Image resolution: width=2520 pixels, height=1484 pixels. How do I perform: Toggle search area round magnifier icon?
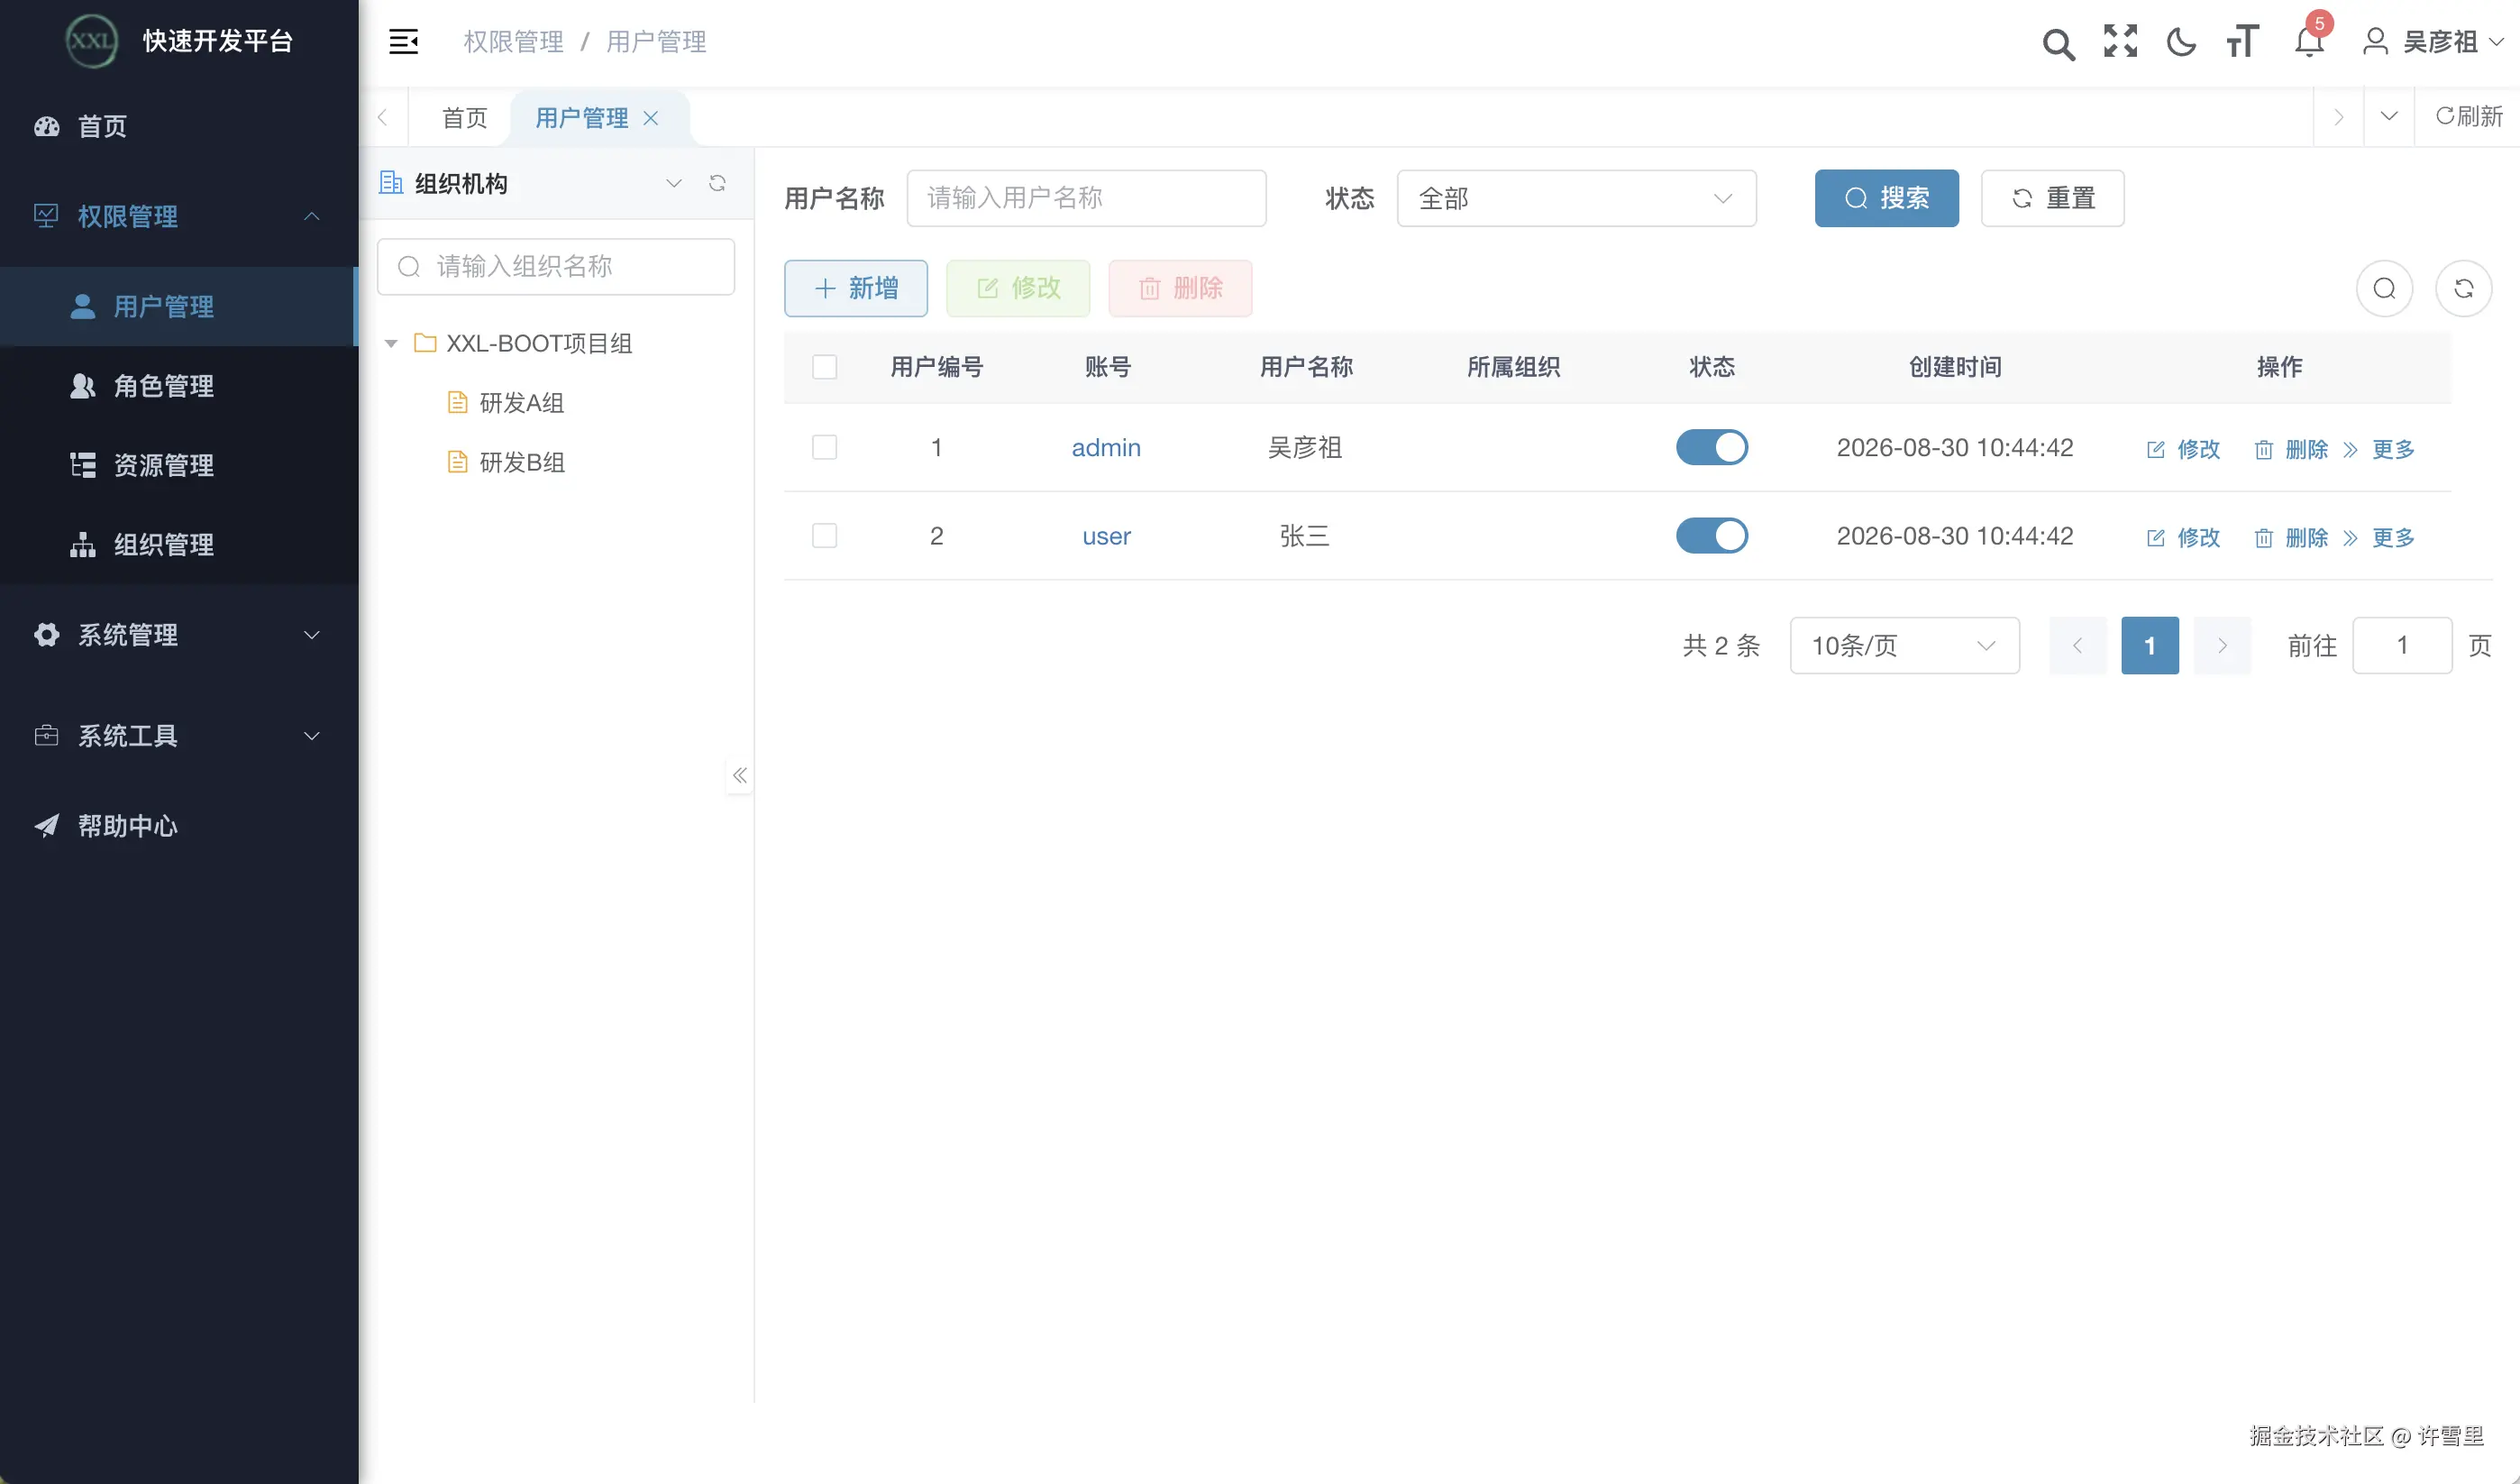(x=2384, y=288)
